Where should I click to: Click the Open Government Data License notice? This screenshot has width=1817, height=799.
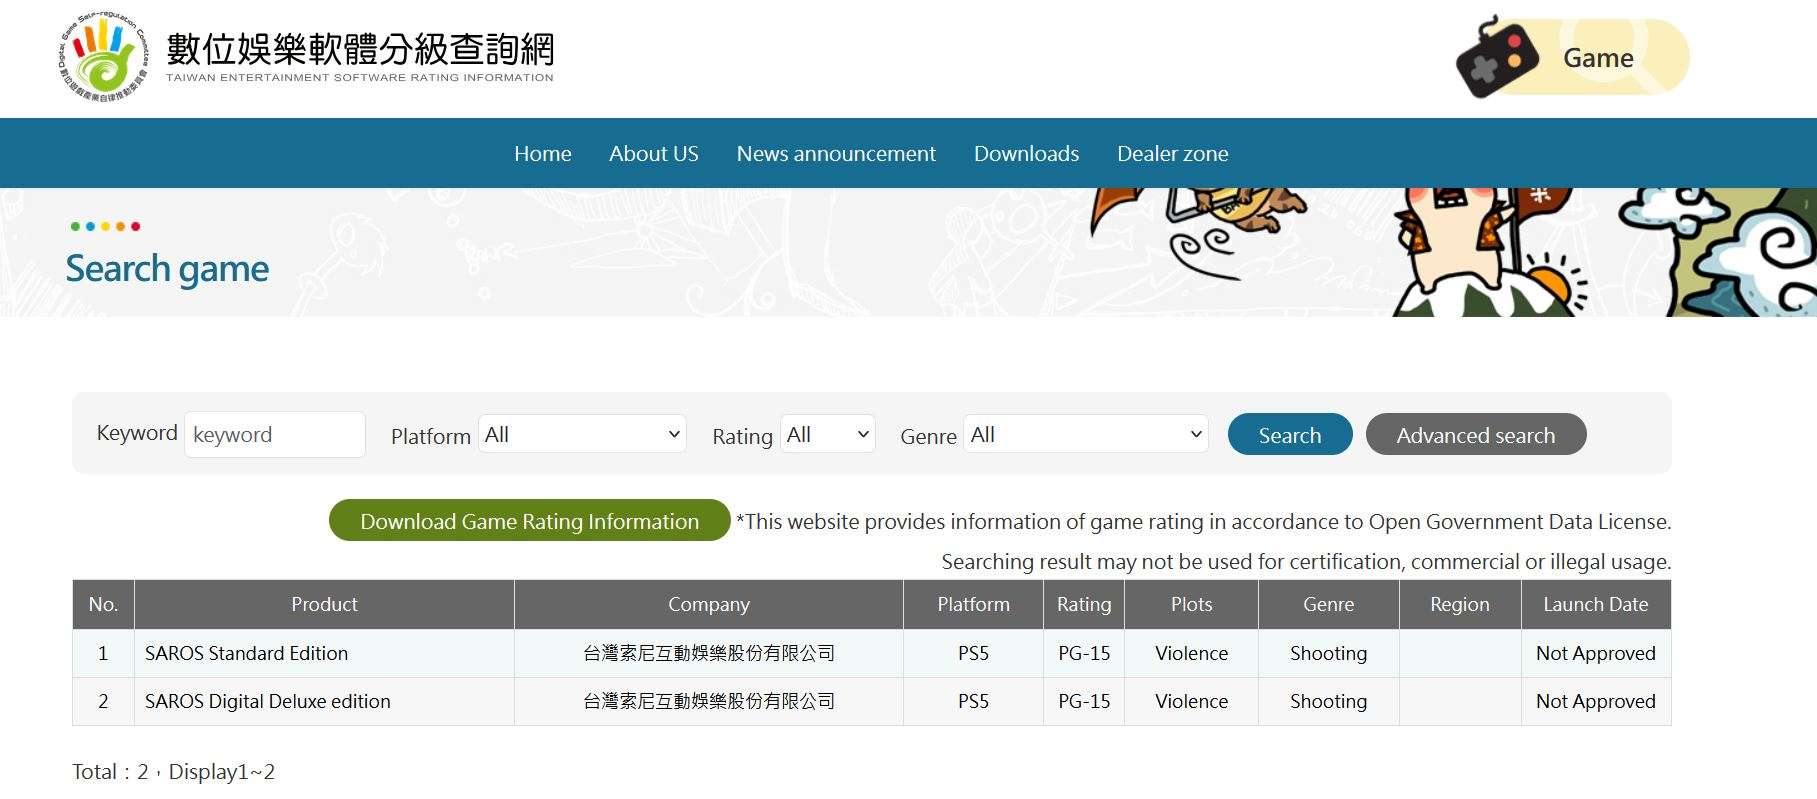pyautogui.click(x=1204, y=521)
